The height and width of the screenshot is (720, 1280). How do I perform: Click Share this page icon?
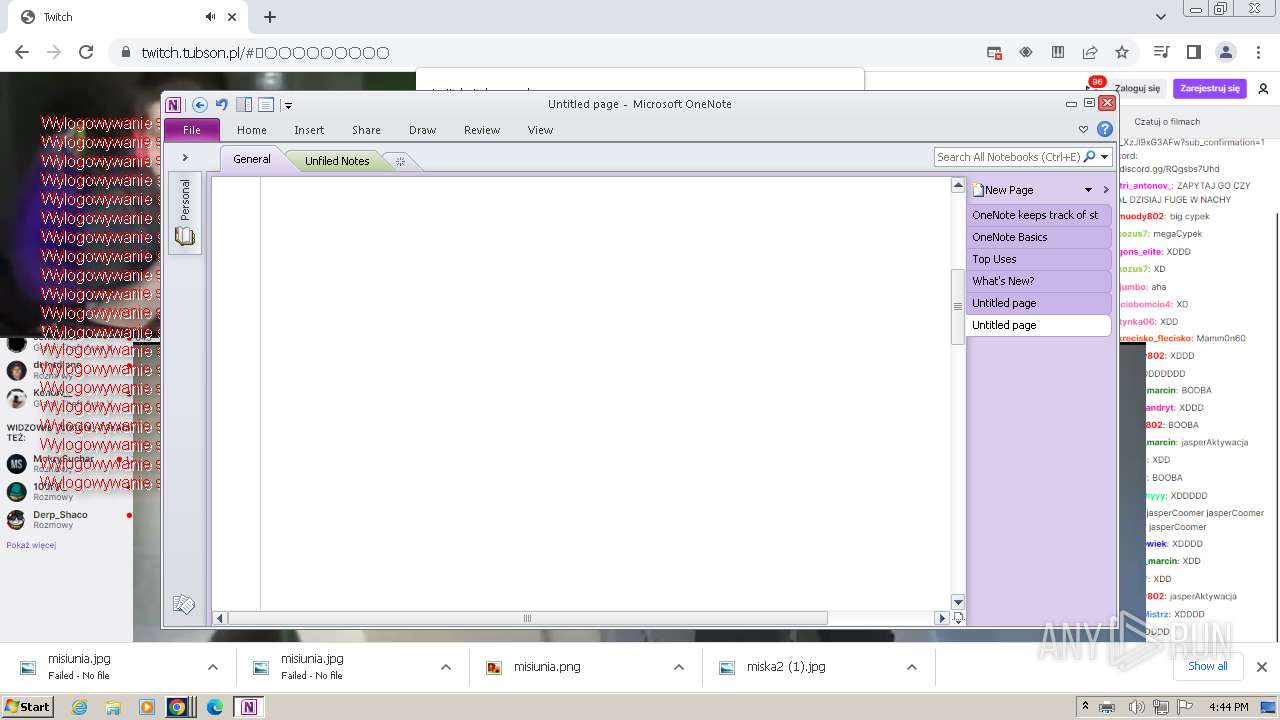pos(1090,52)
